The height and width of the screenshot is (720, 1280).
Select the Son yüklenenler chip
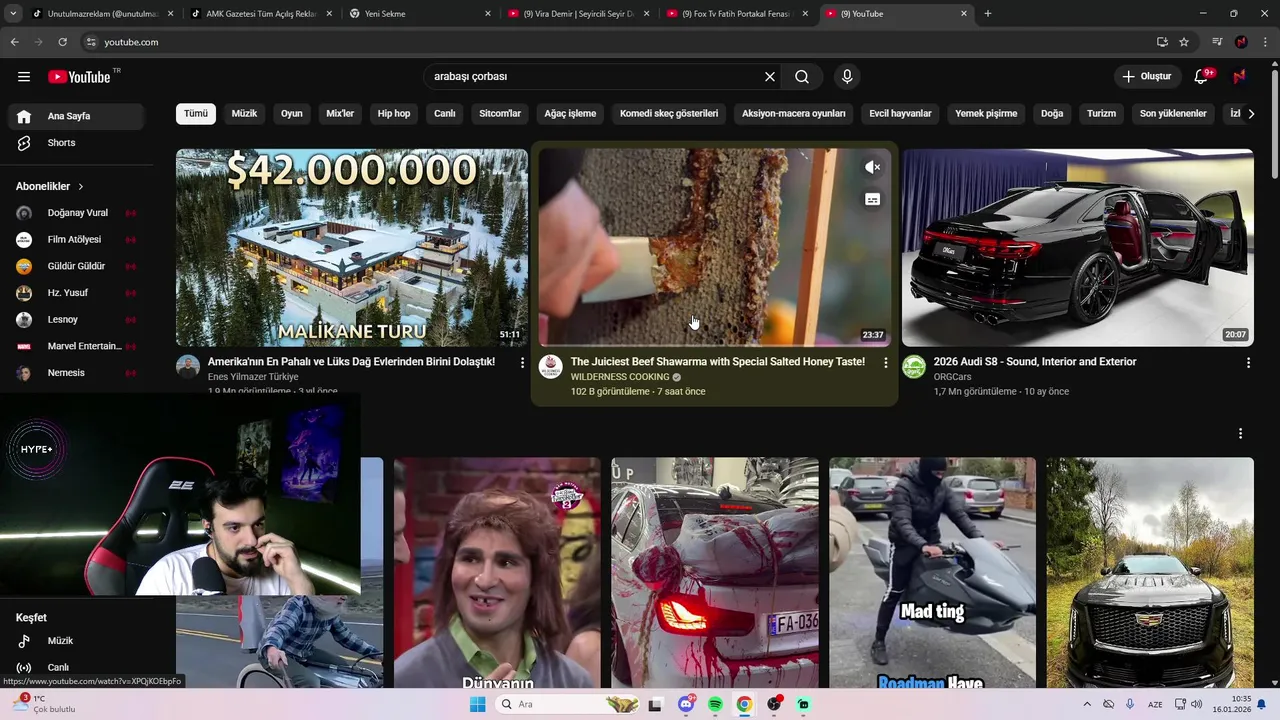[x=1173, y=114]
